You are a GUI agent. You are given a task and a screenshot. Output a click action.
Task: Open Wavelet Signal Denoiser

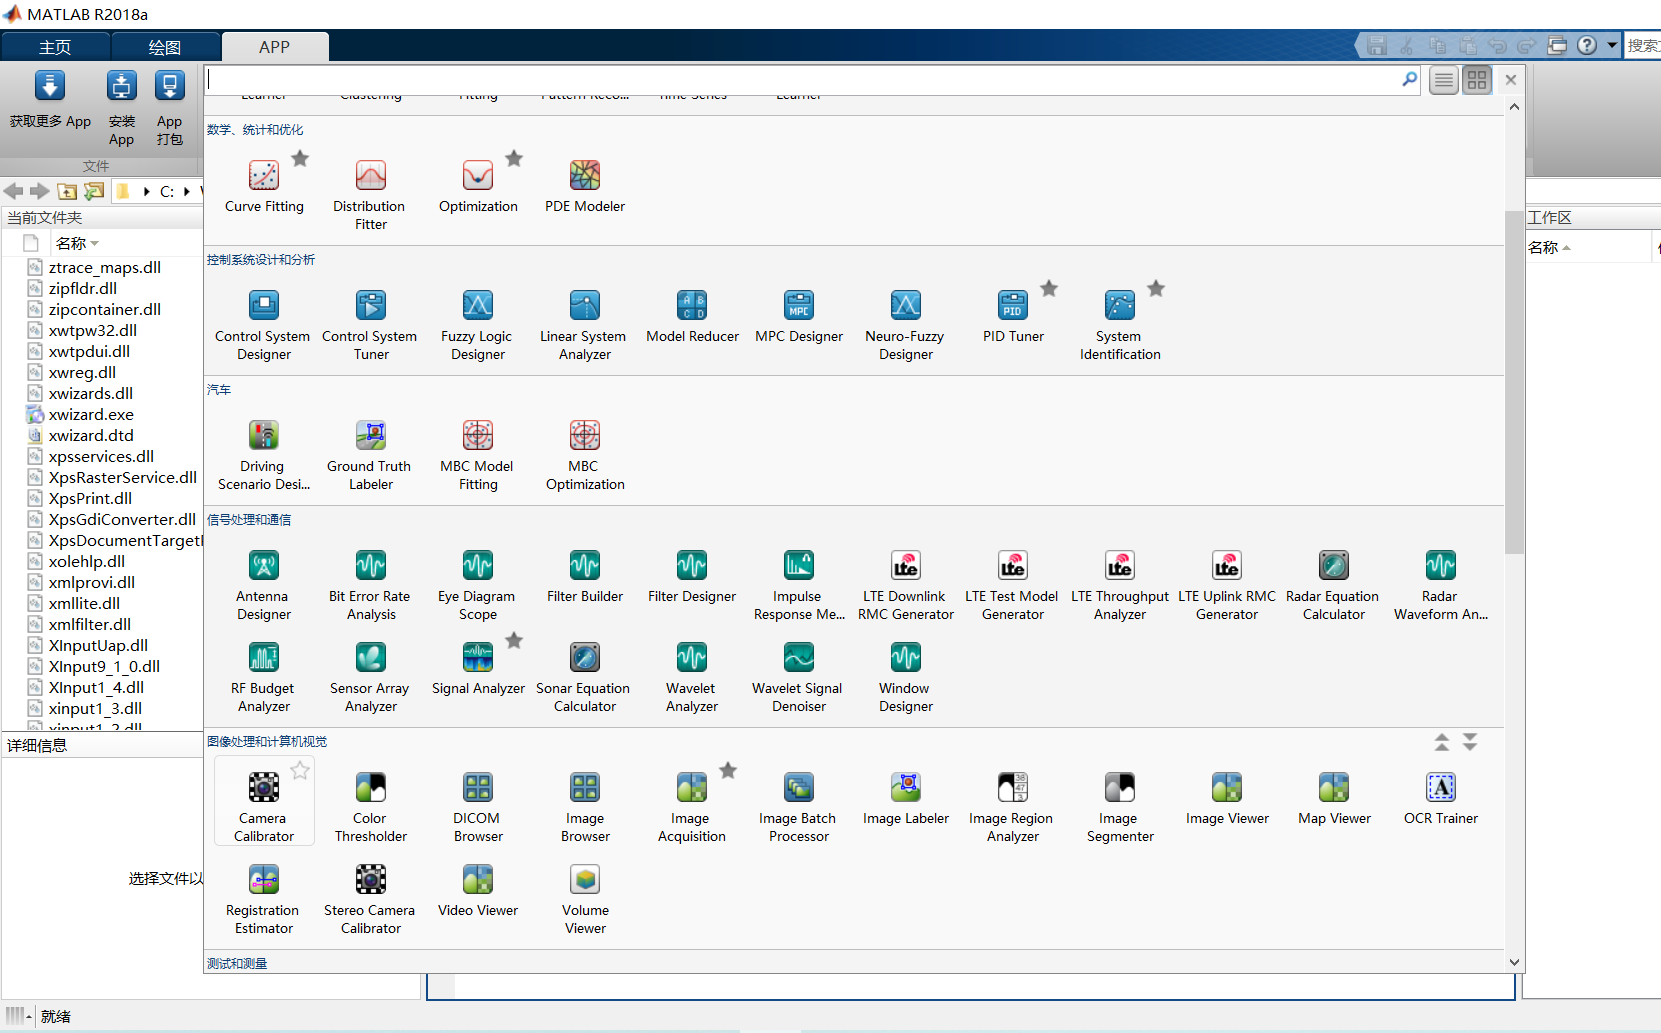(799, 677)
